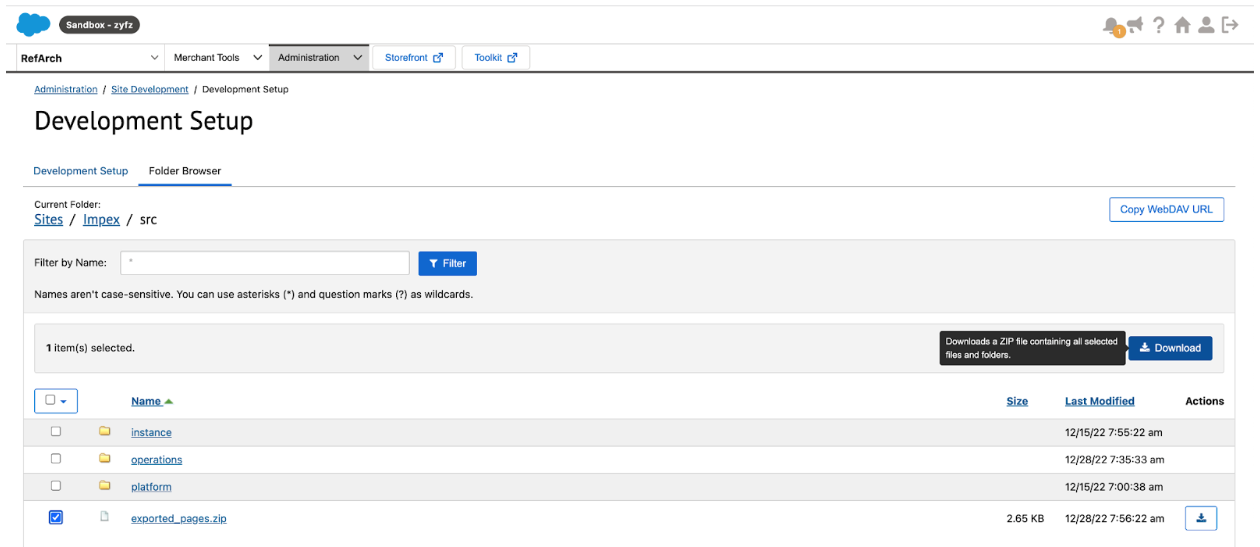Viewport: 1260px width, 547px height.
Task: Select the operations folder checkbox
Action: (56, 459)
